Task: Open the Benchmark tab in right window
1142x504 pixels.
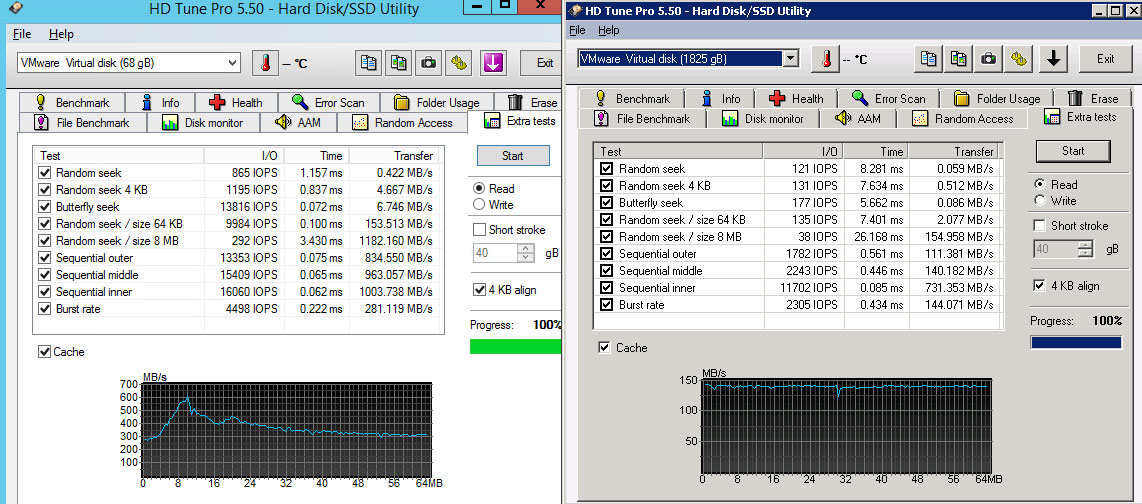Action: point(632,98)
